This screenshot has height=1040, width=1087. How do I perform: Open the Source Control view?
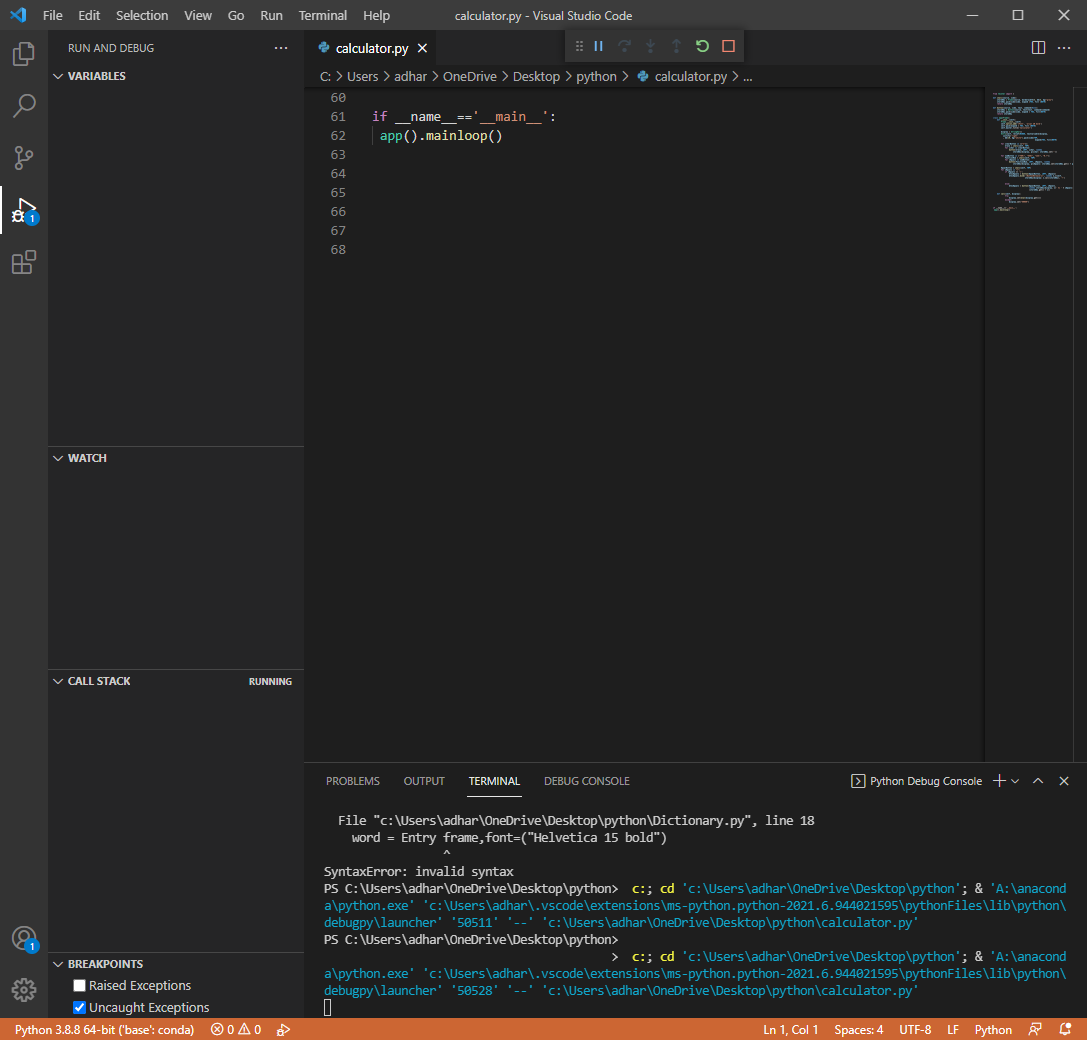(x=24, y=158)
